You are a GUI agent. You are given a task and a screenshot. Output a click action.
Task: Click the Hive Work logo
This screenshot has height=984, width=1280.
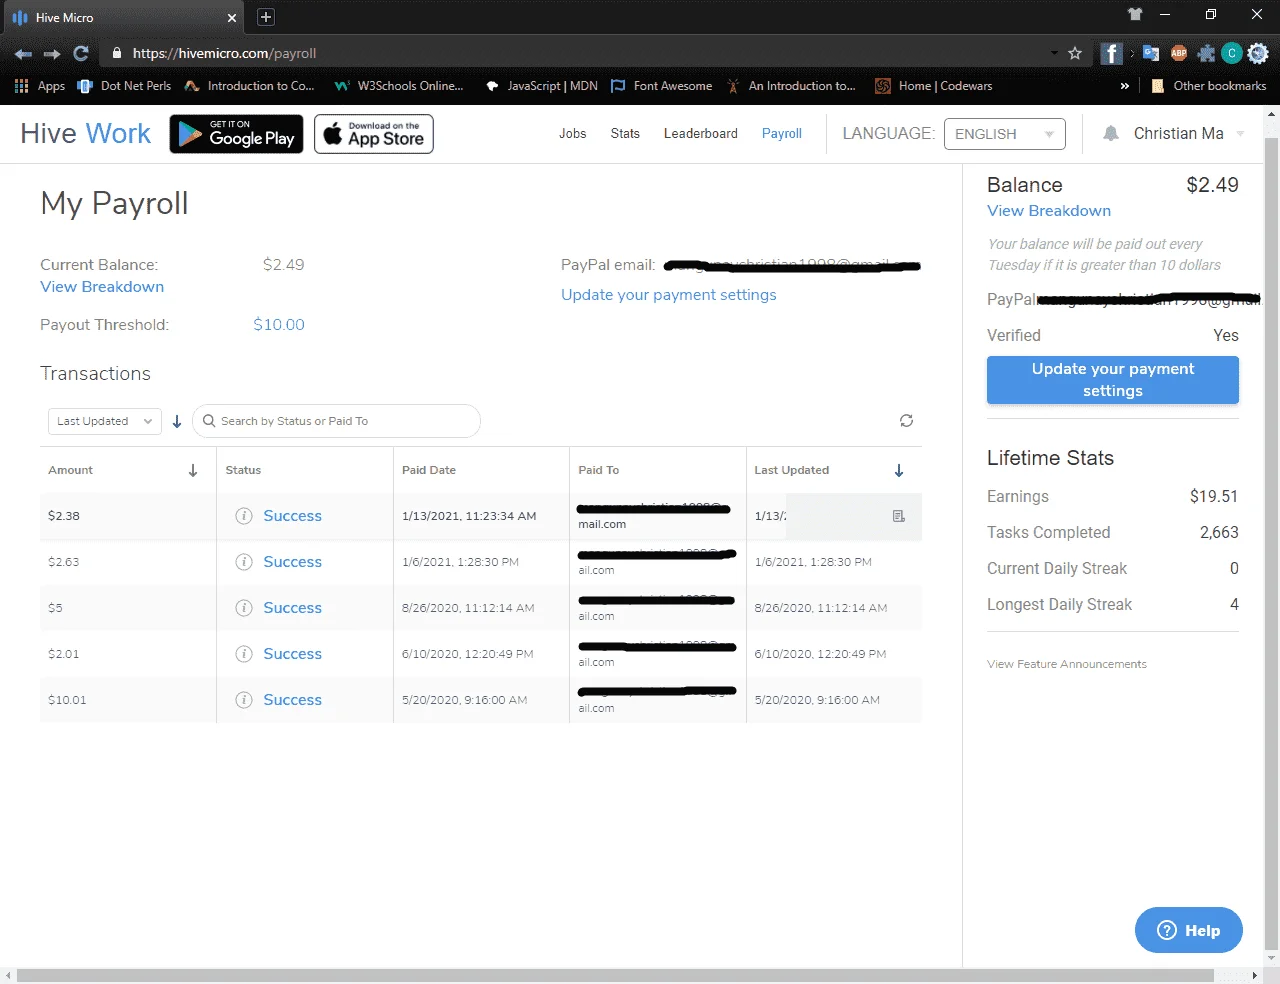click(x=86, y=134)
